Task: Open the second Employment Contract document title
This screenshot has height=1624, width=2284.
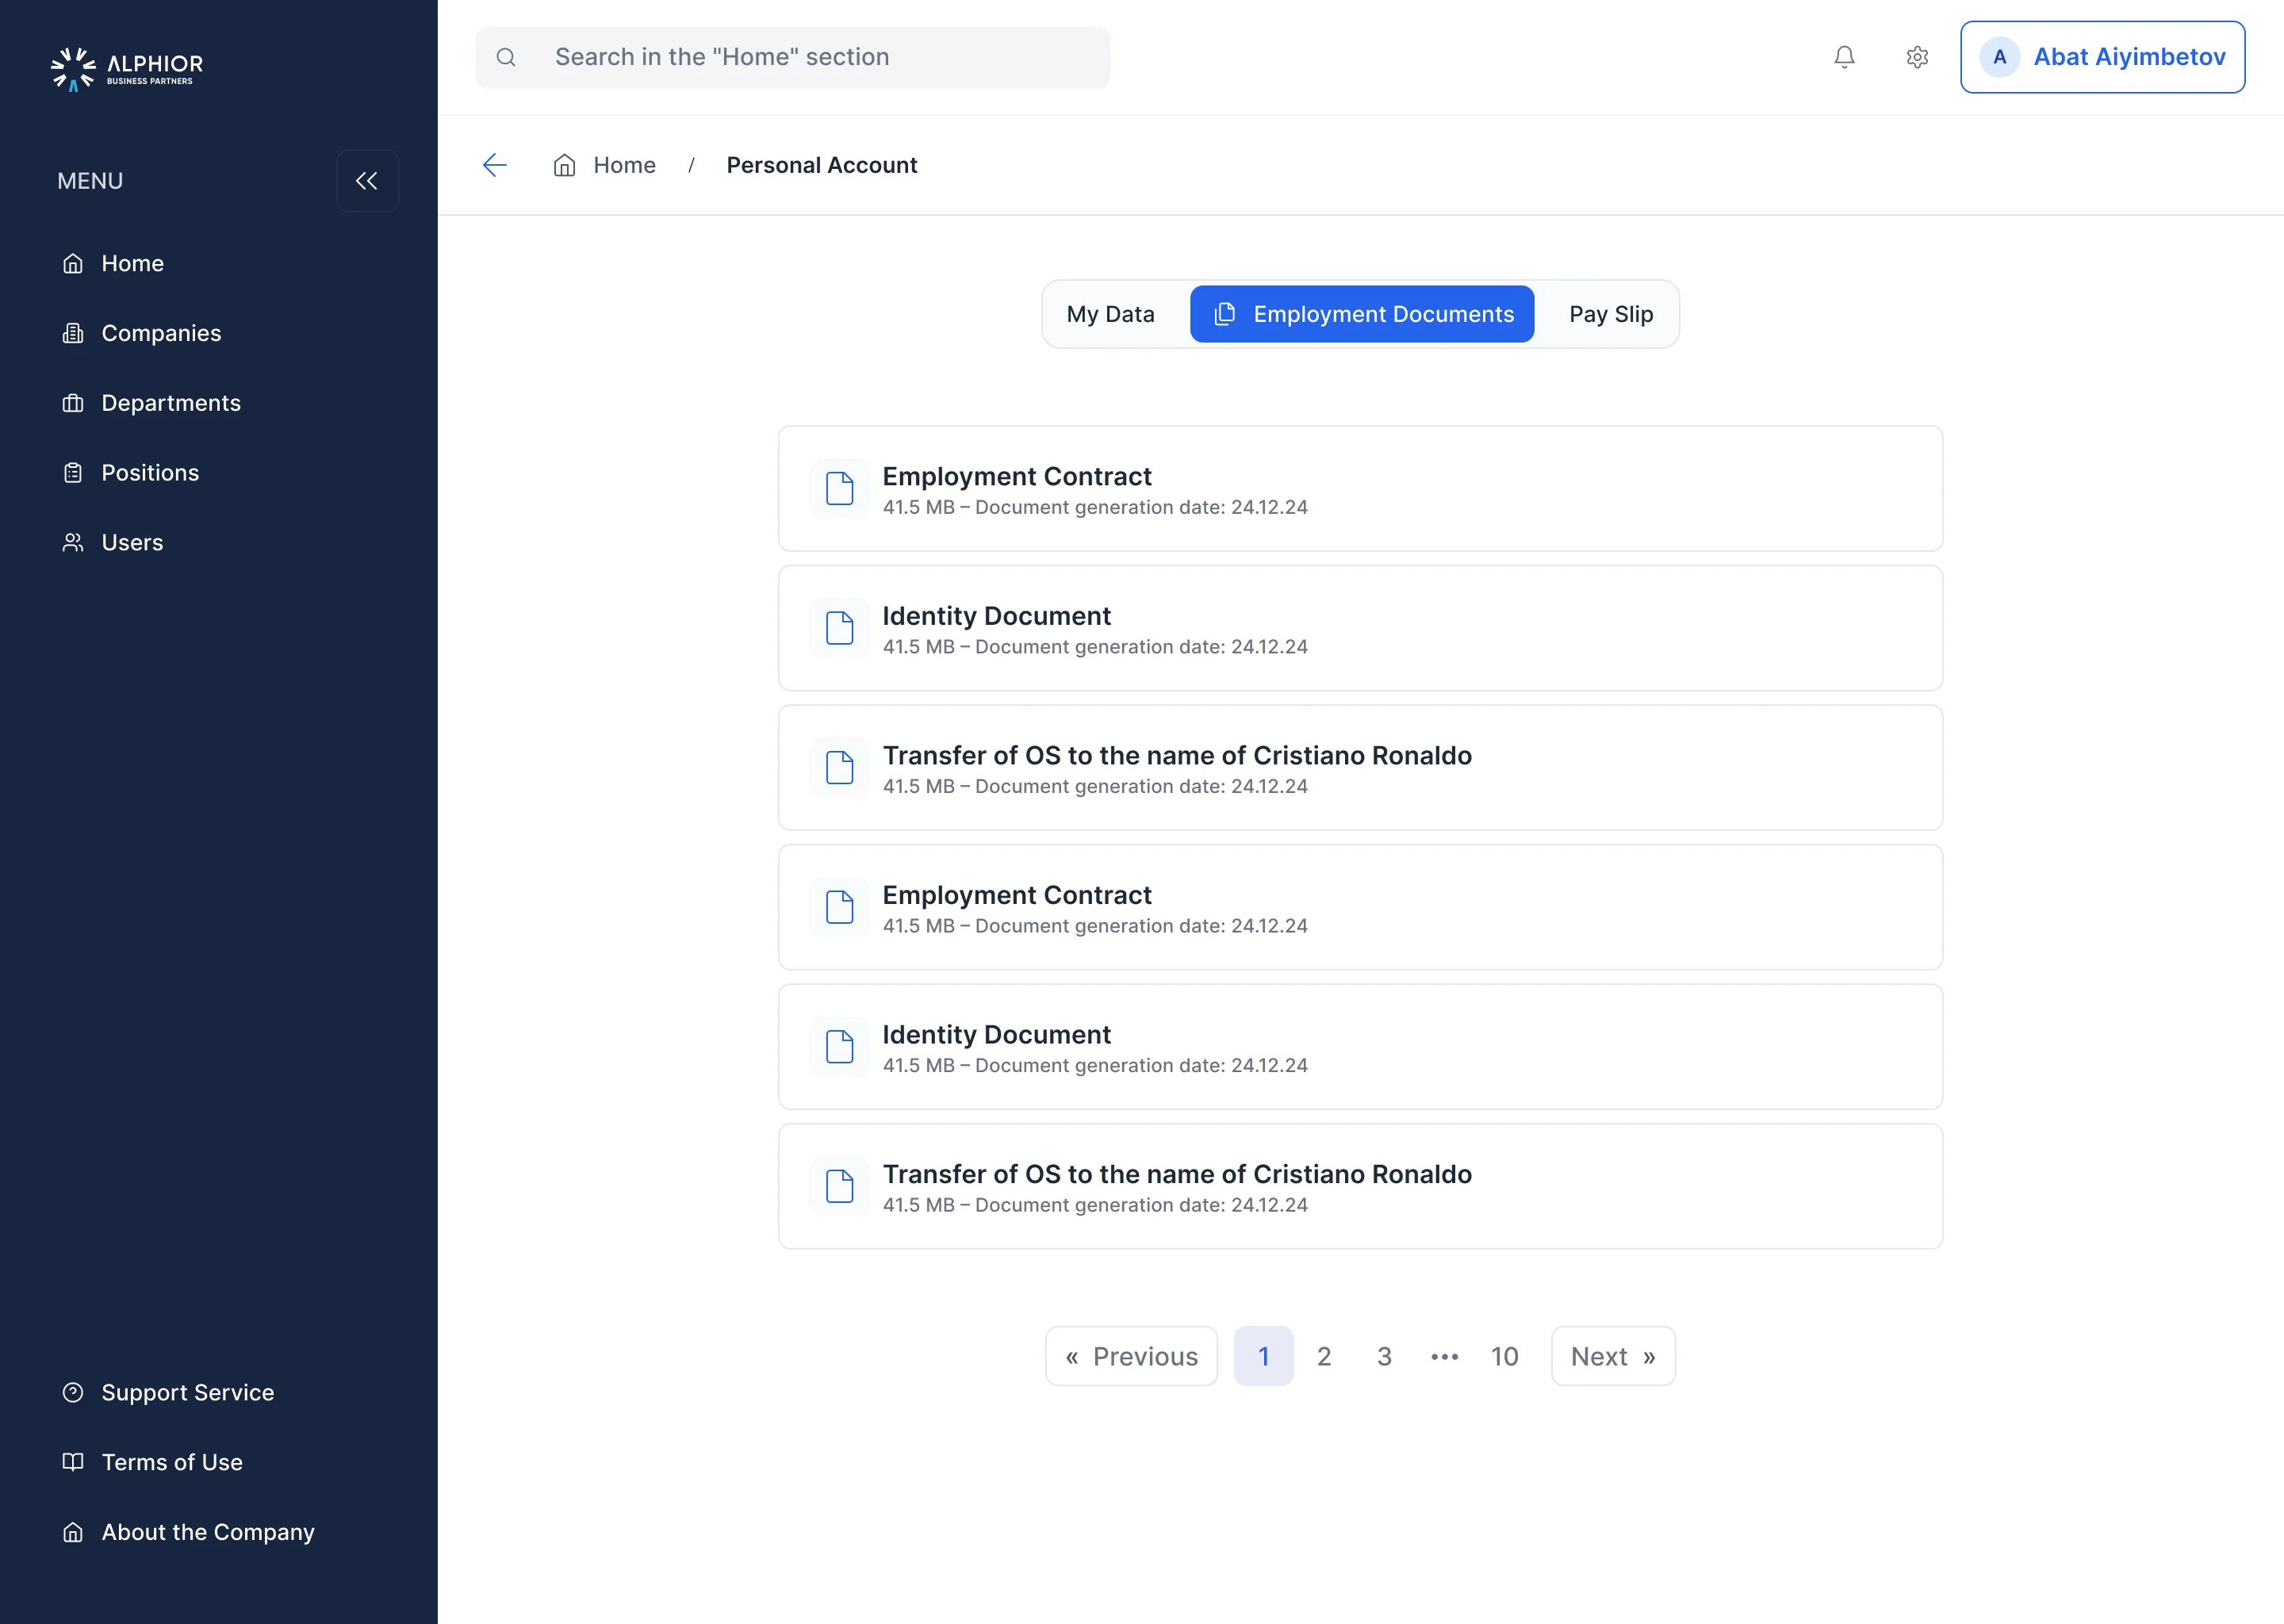Action: tap(1017, 895)
